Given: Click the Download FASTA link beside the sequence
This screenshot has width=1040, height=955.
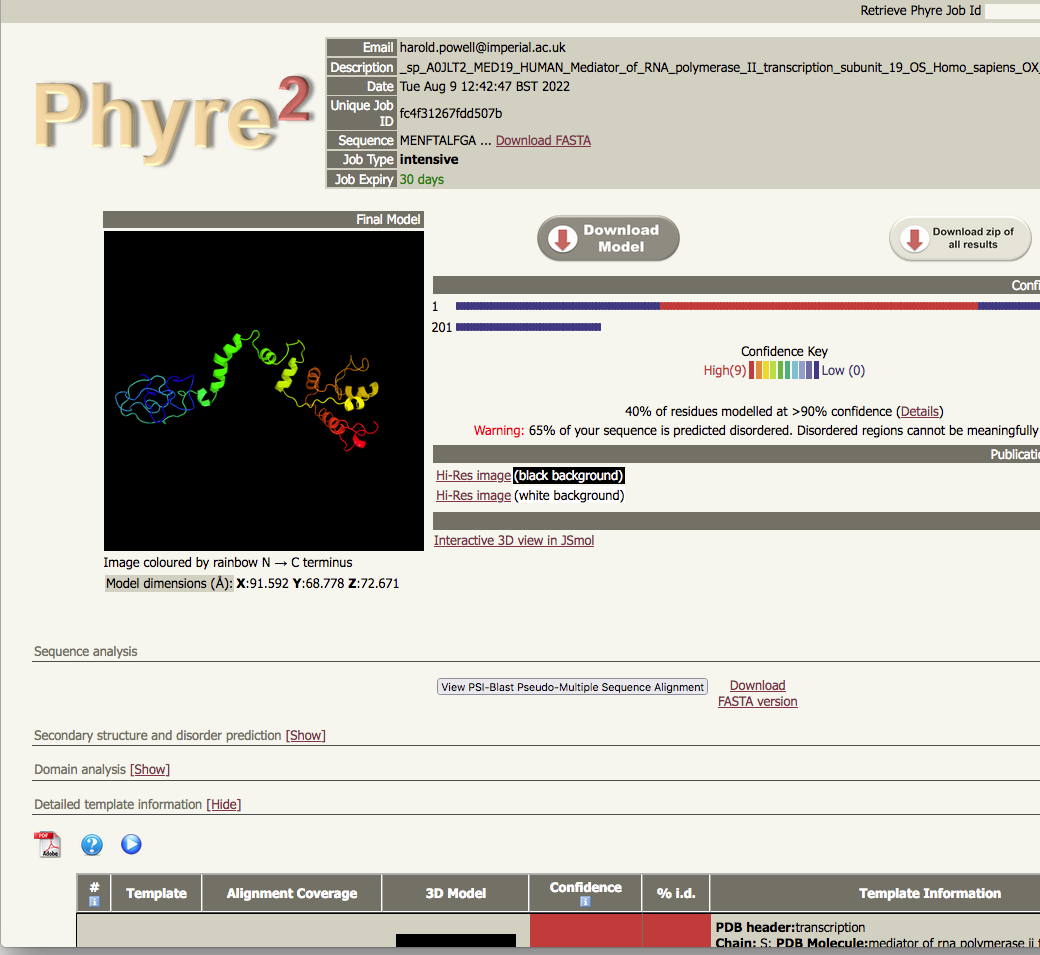Looking at the screenshot, I should pos(543,140).
